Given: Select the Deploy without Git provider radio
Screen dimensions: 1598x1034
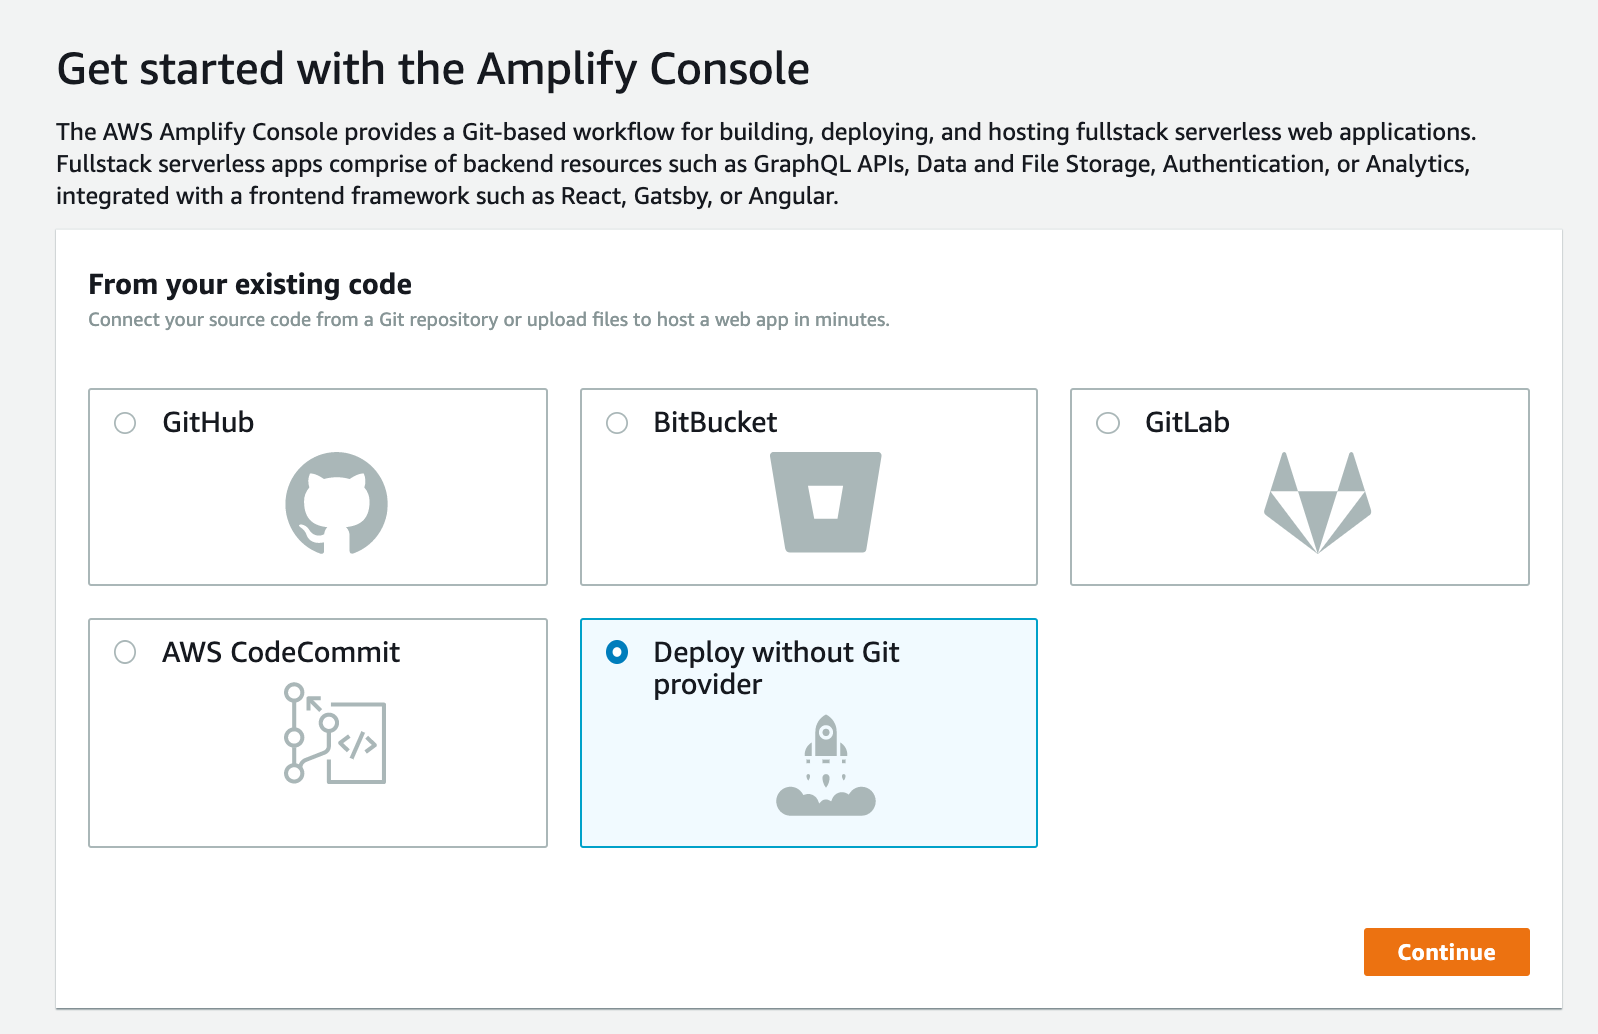Looking at the screenshot, I should pyautogui.click(x=617, y=652).
